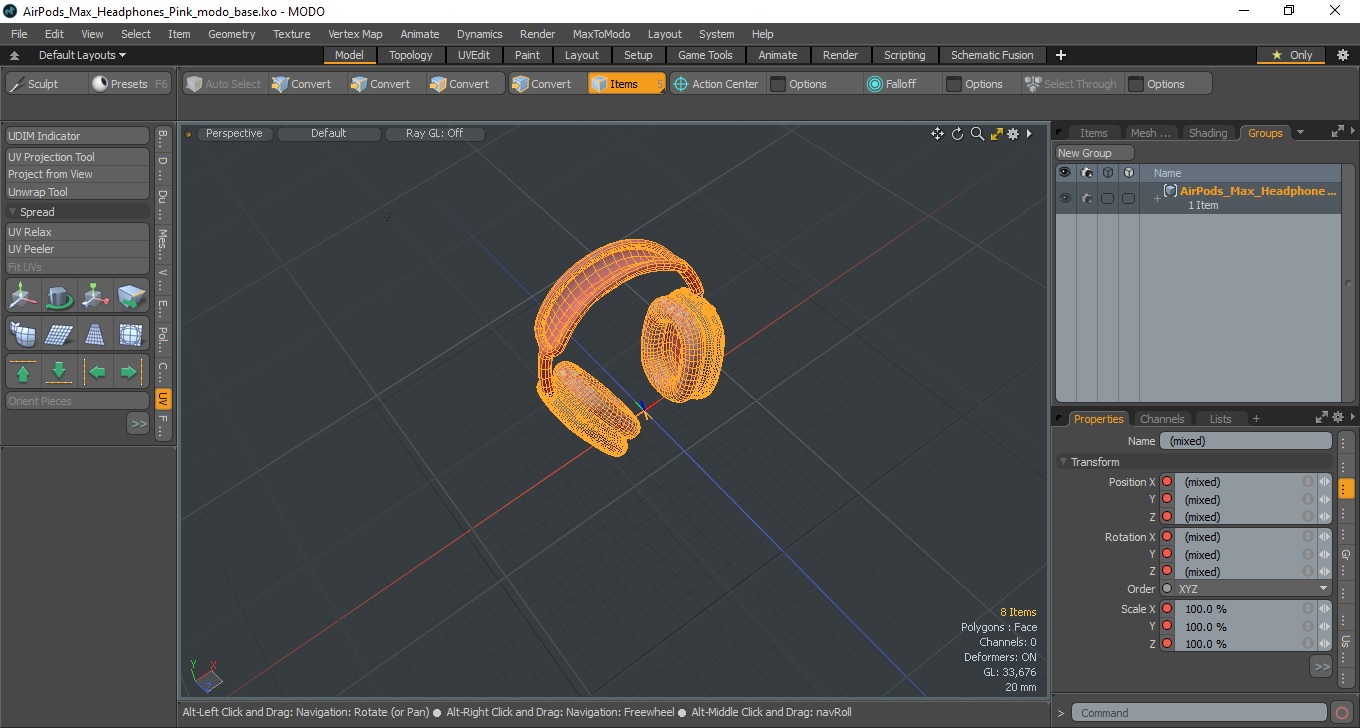Screen dimensions: 1360x728
Task: Click the green right-arrow align icon
Action: pos(130,372)
